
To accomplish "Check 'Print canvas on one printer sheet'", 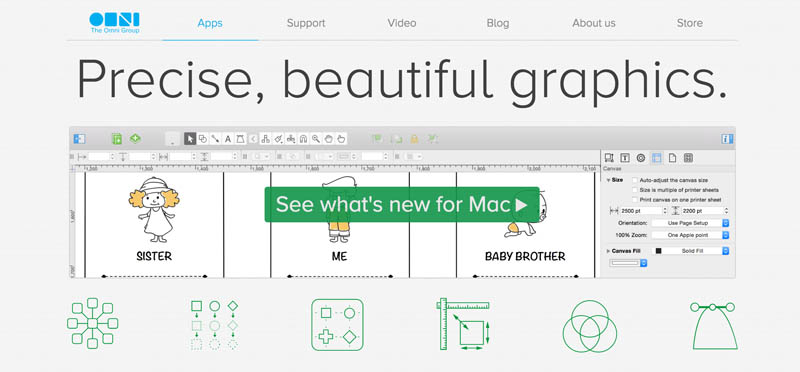I will point(635,200).
